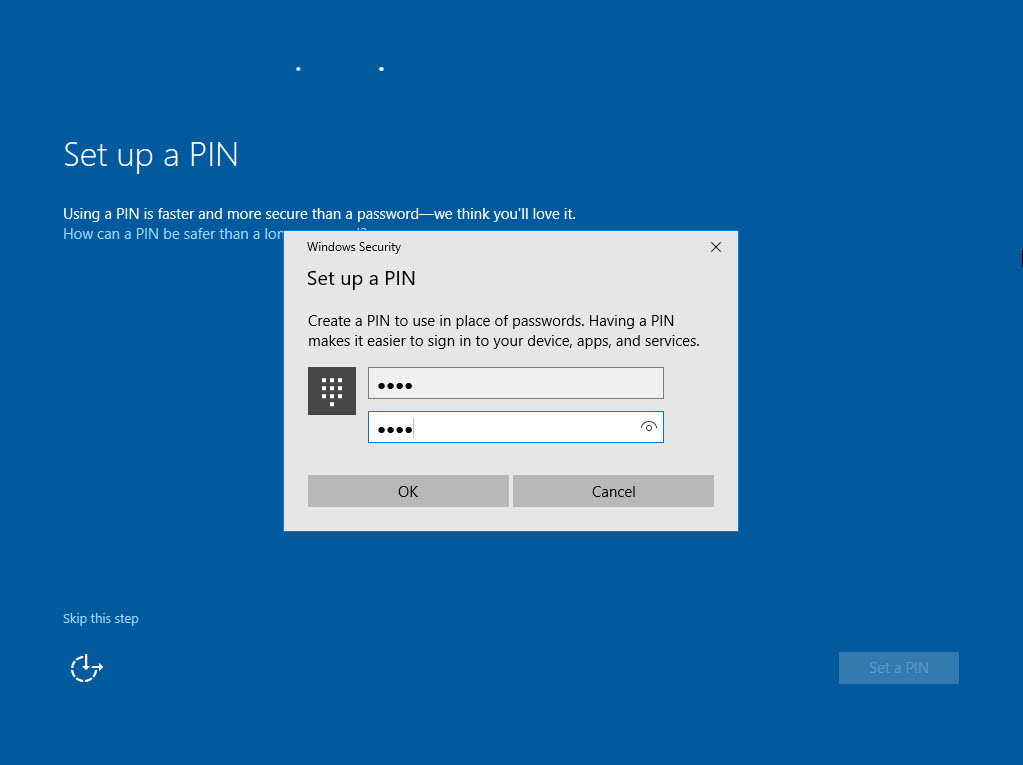
Task: Open the Ease of Access icon
Action: coord(86,668)
